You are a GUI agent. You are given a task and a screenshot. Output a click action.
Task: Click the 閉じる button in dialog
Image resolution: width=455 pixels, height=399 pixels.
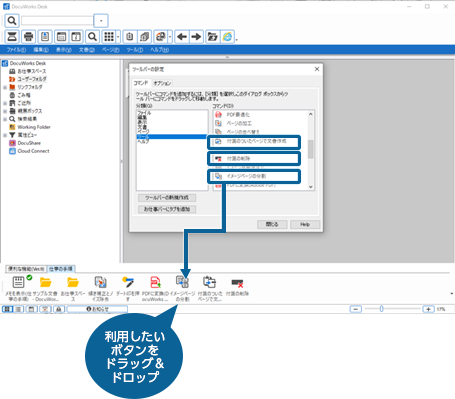(x=272, y=224)
